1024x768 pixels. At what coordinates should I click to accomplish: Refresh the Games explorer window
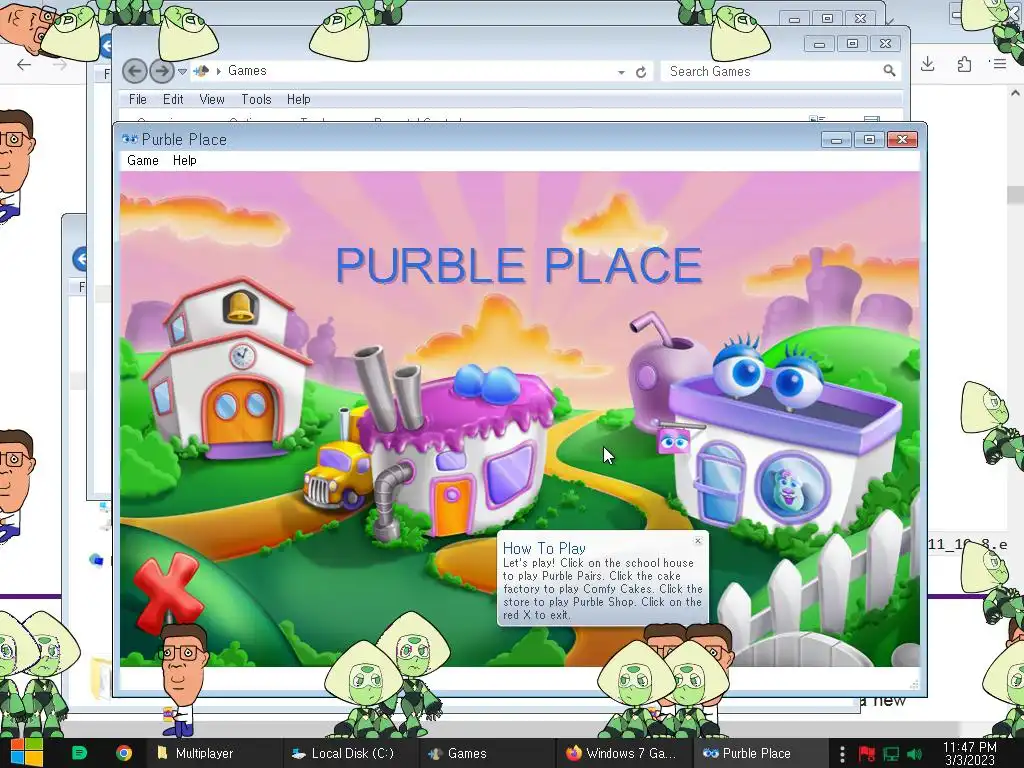point(641,72)
